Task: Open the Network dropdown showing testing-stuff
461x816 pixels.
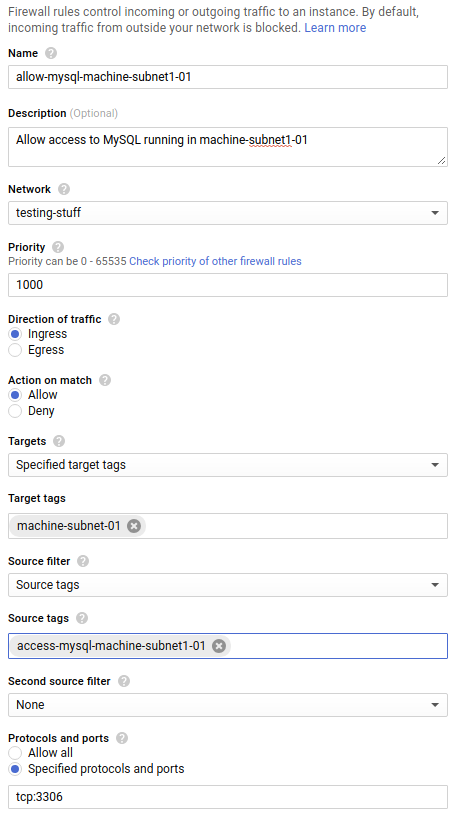Action: pos(228,213)
